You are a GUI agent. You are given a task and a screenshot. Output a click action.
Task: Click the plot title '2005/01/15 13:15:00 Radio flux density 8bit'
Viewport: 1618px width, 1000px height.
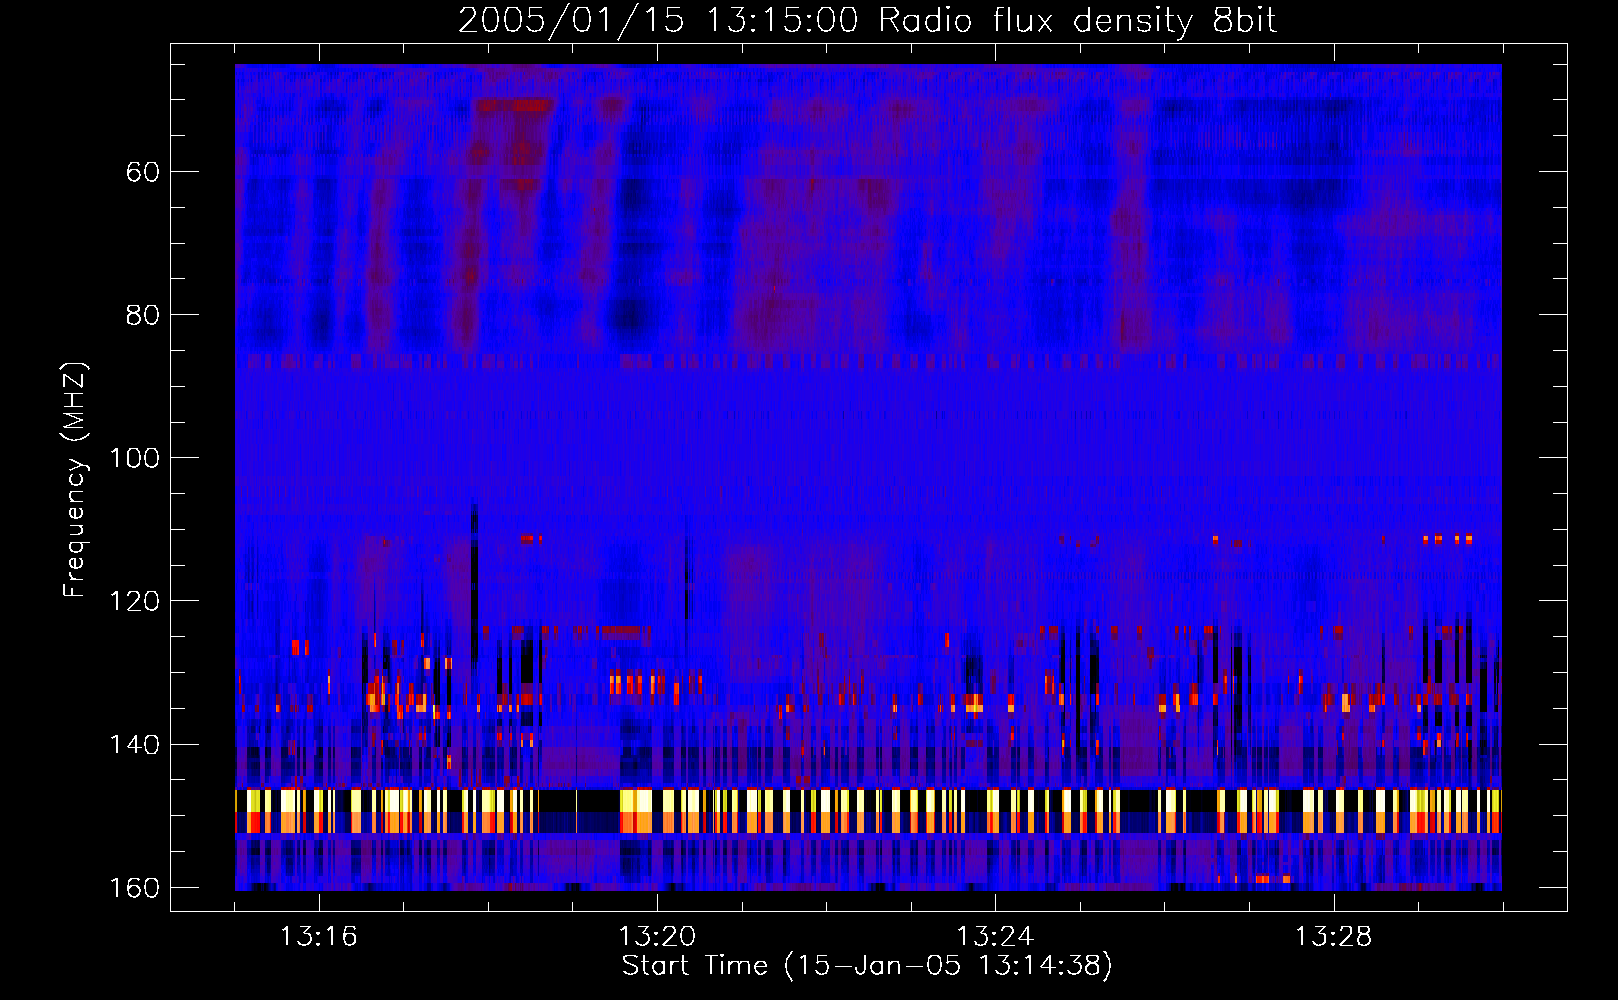(867, 21)
